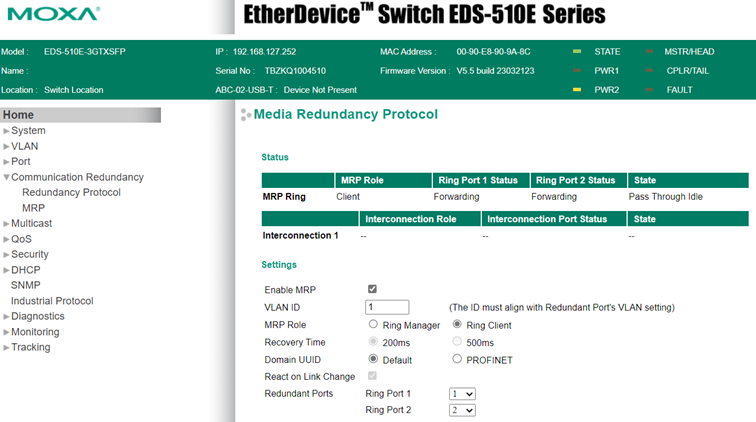Click the PWR2 LED indicator
756x422 pixels.
[x=577, y=90]
